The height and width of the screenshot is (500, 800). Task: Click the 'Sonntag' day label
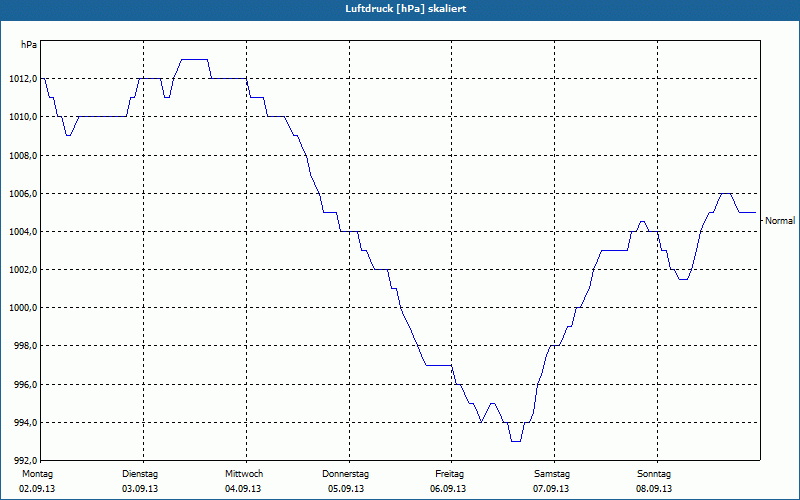654,474
